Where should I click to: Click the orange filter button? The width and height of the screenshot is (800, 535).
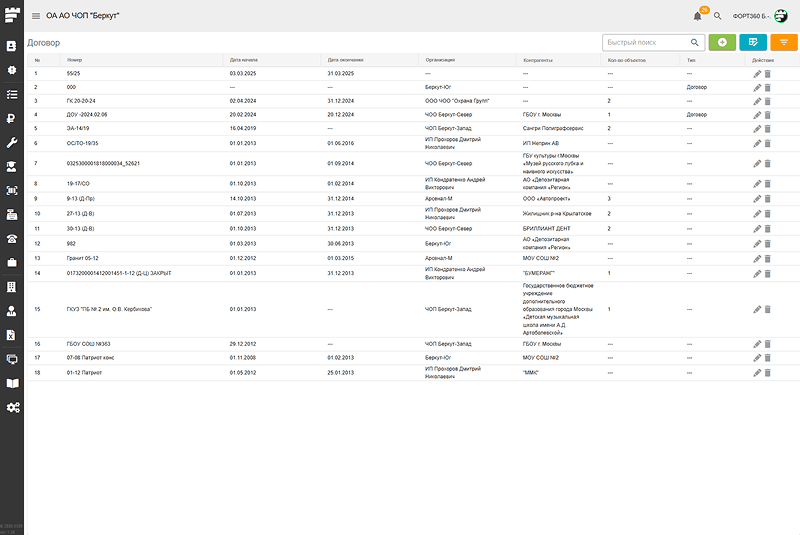784,42
